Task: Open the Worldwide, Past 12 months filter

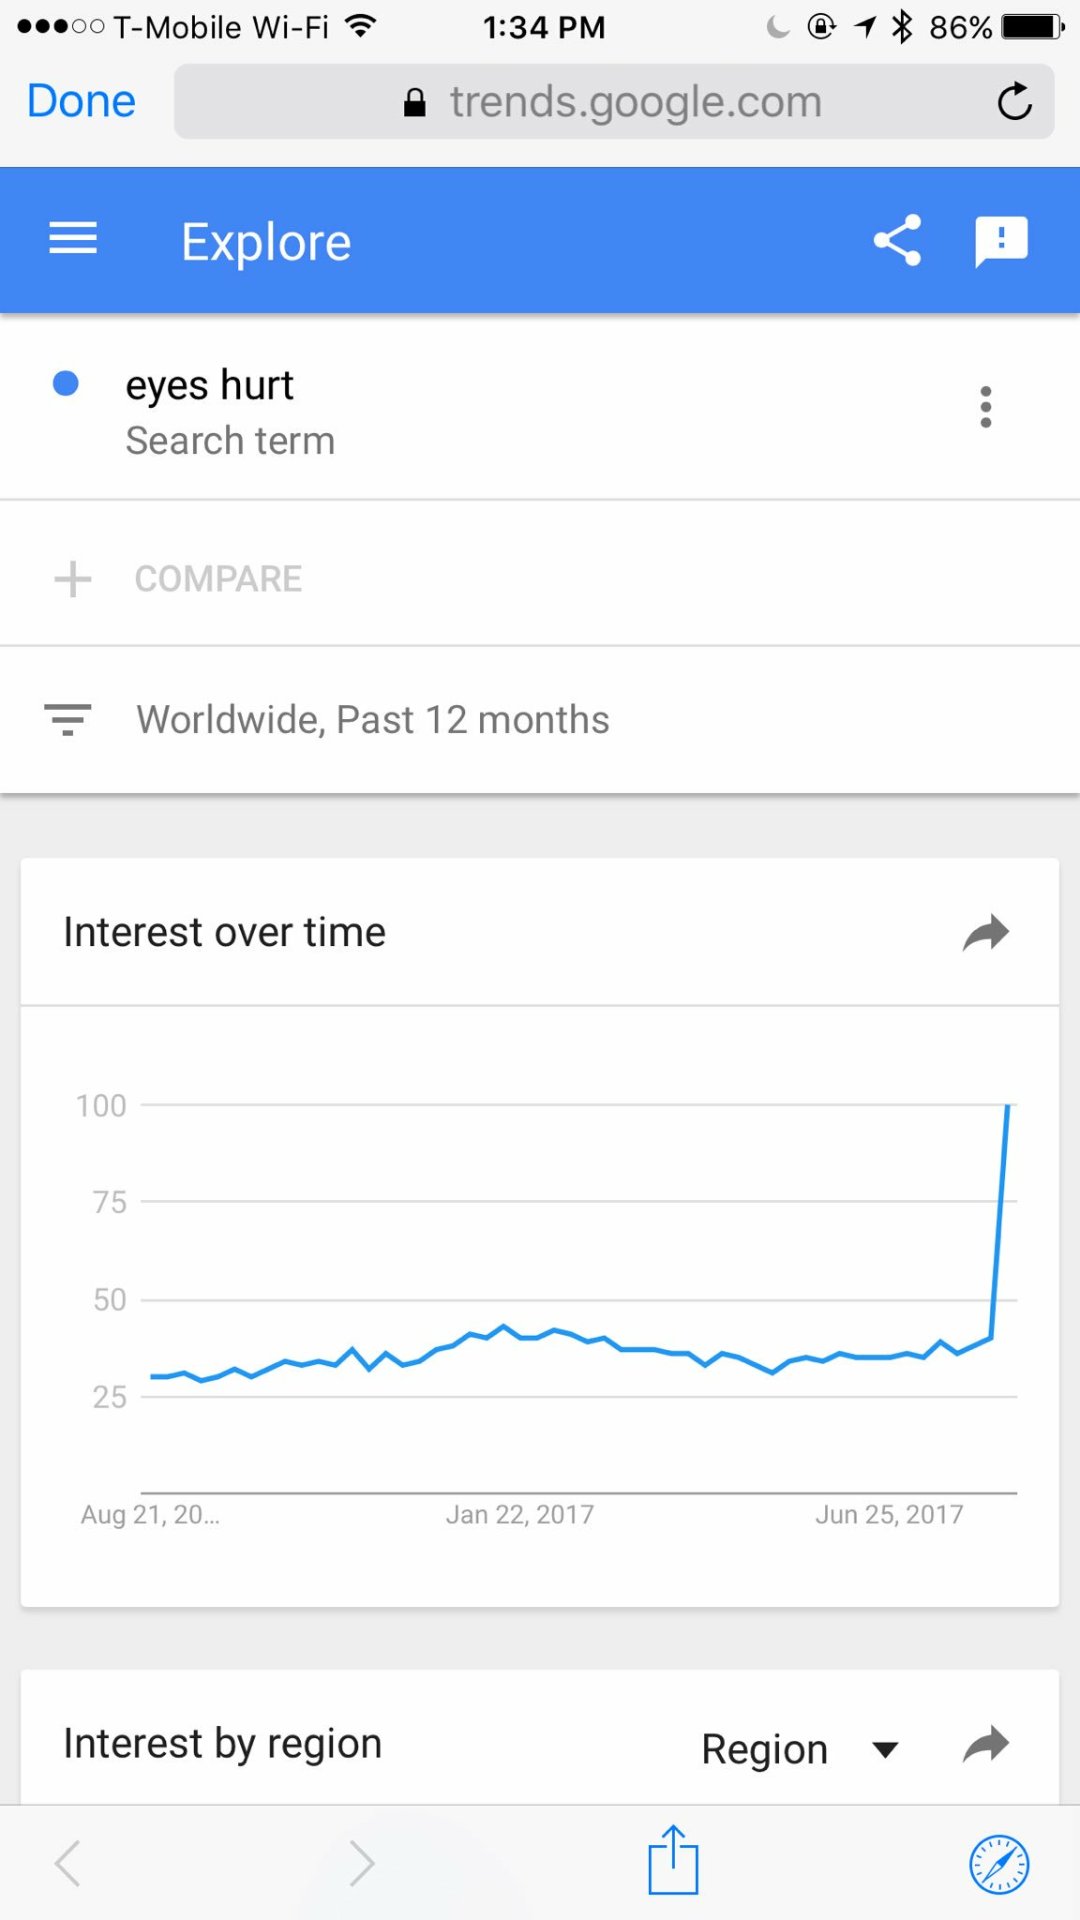Action: (373, 720)
